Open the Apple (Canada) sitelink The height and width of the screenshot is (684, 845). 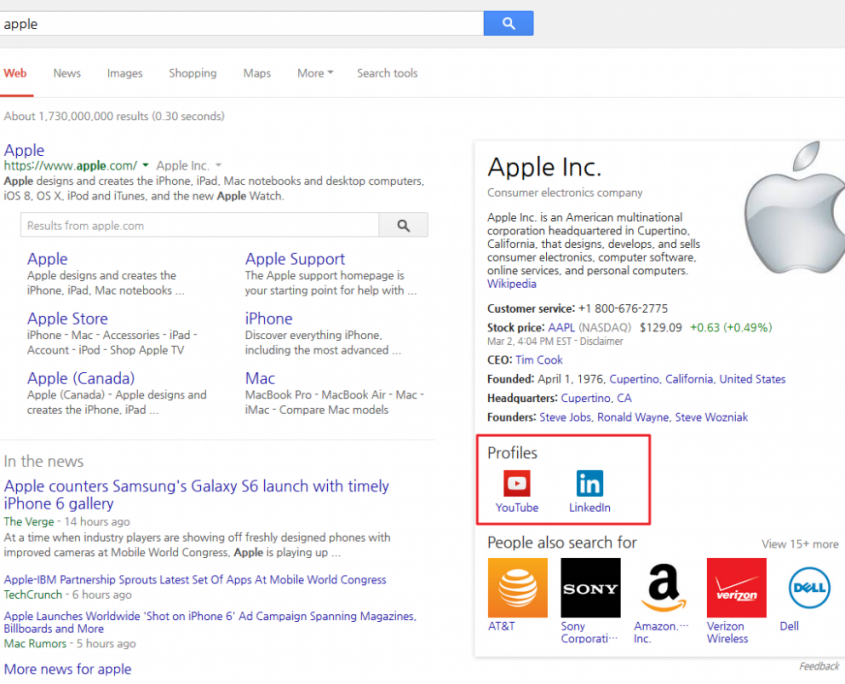pyautogui.click(x=81, y=378)
